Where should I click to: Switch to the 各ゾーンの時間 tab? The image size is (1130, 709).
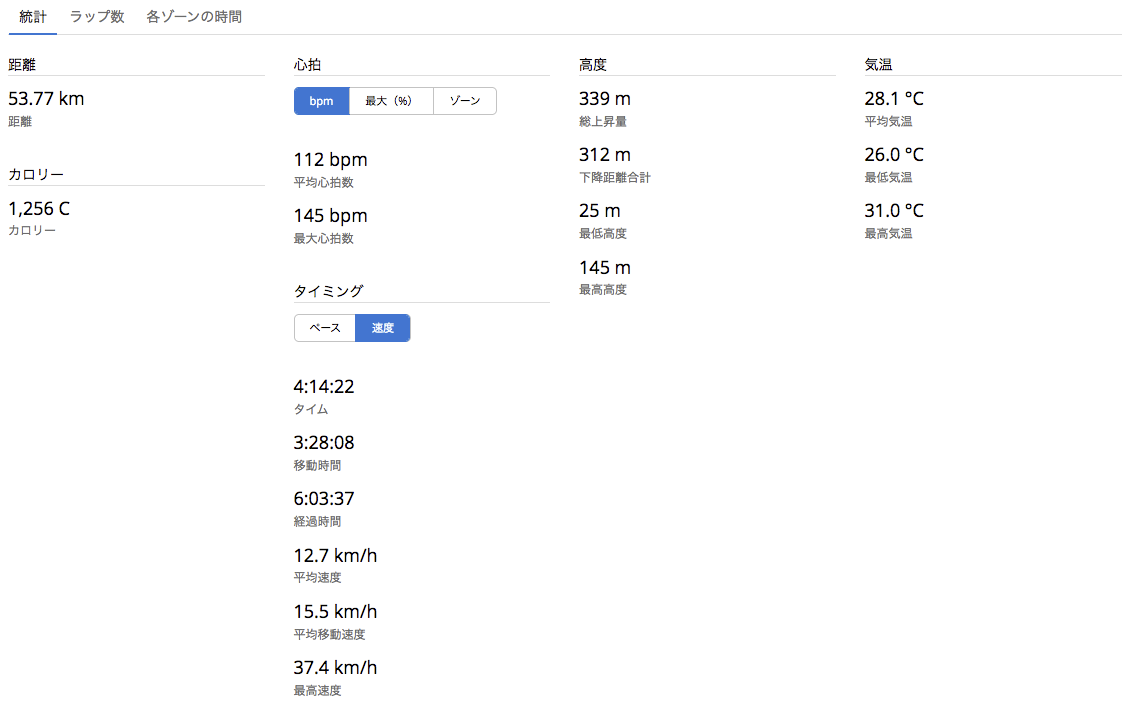click(x=193, y=17)
